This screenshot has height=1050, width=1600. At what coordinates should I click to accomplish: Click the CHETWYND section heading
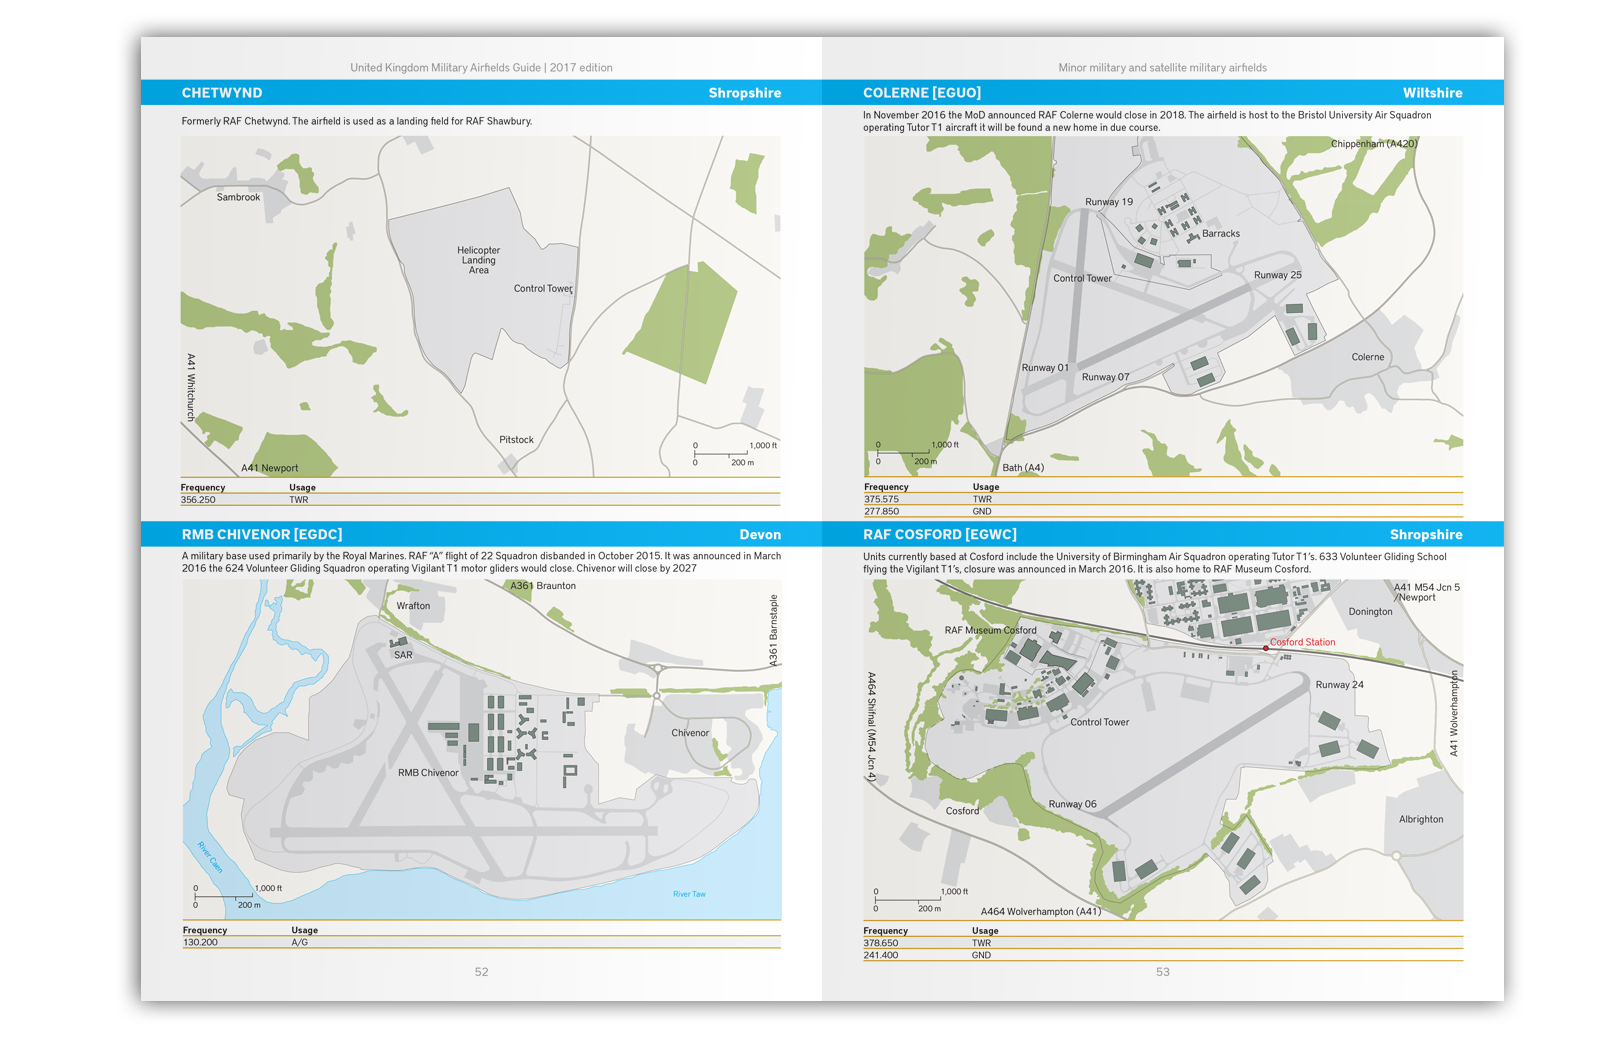point(222,93)
